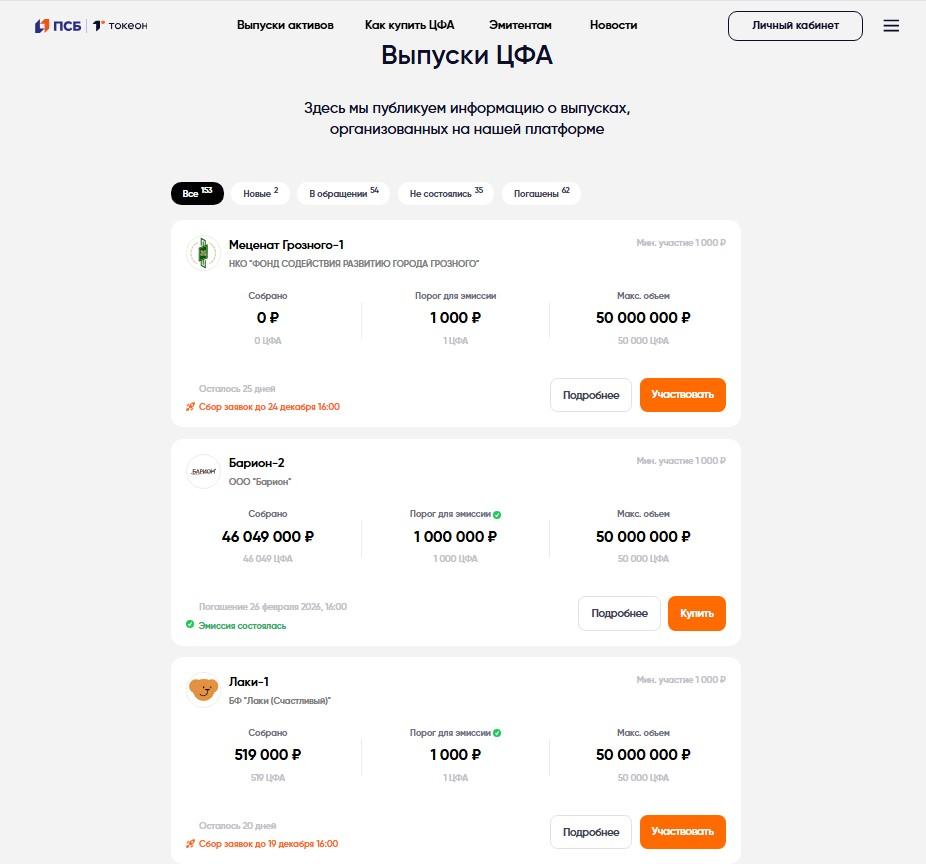Select the Все filter tab
This screenshot has height=864, width=926.
(x=197, y=193)
